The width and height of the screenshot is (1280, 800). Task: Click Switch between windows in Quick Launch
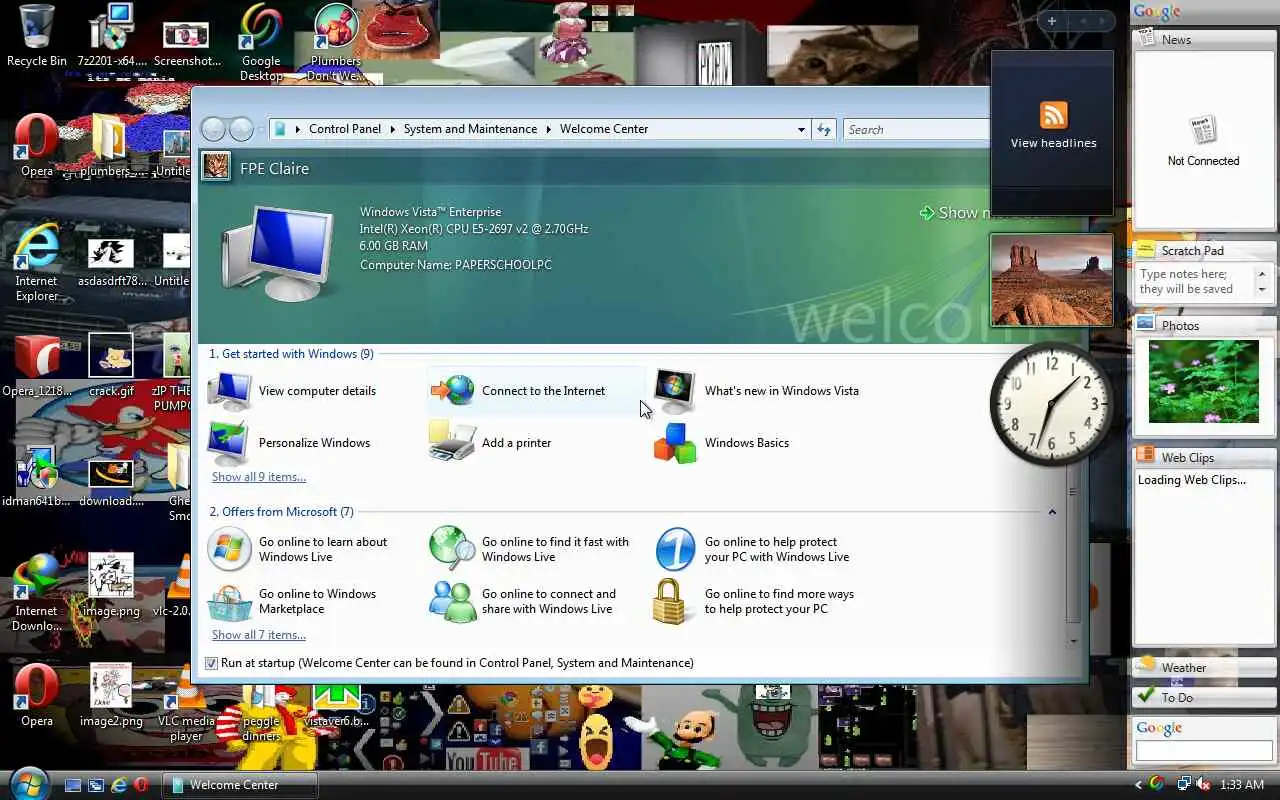click(96, 785)
